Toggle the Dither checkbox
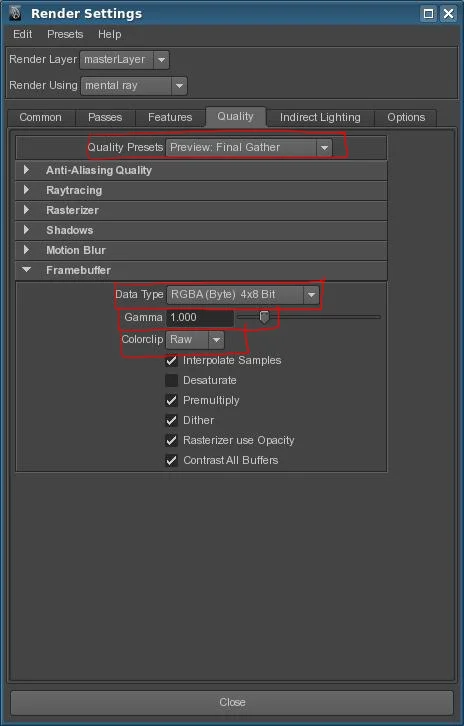464x726 pixels. click(171, 420)
